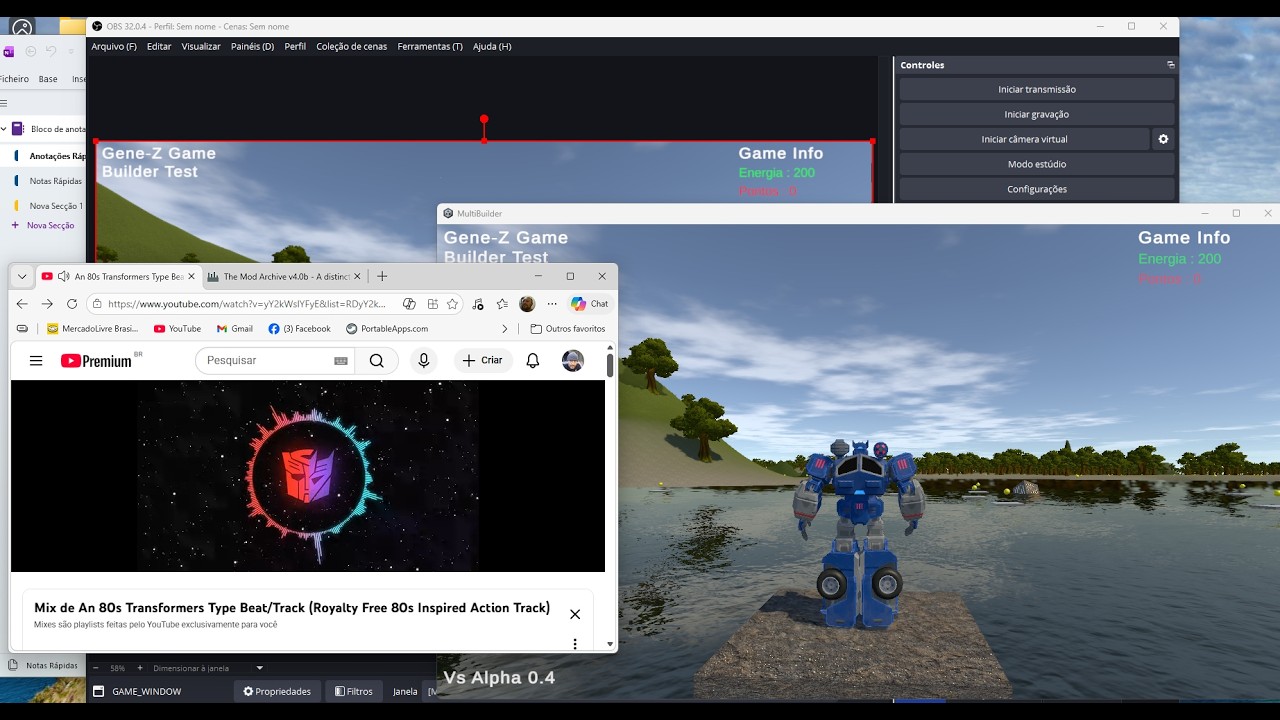
Task: Open PortableApps.com bookmark
Action: click(387, 328)
